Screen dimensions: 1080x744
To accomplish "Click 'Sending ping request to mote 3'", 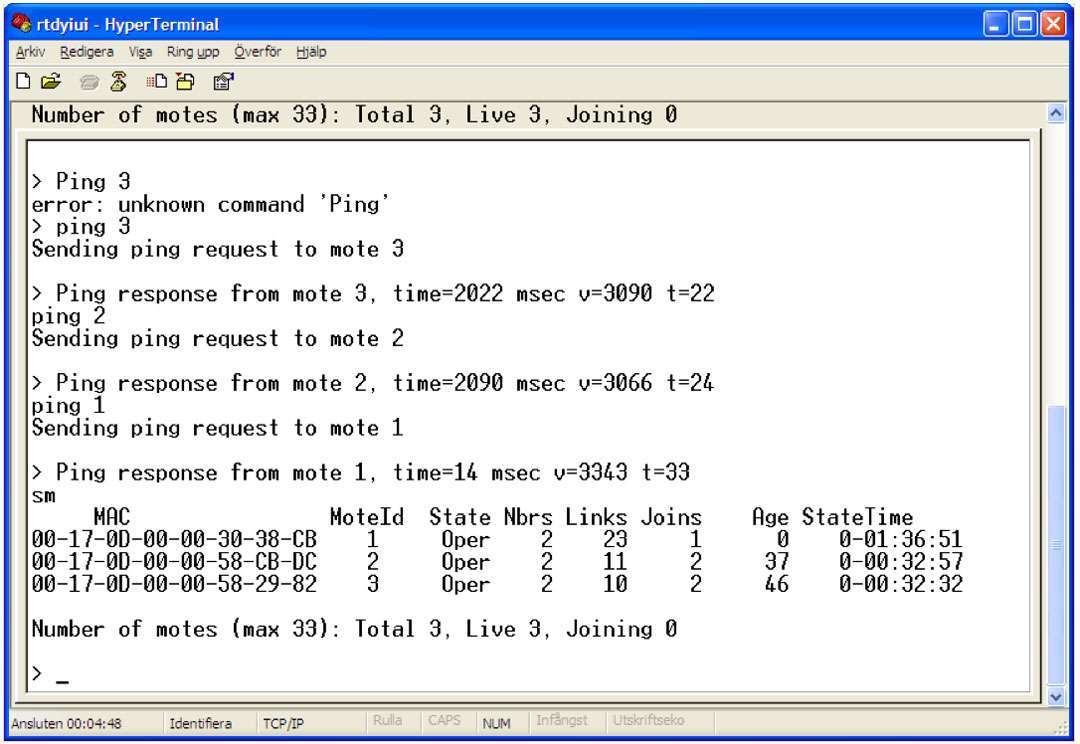I will (218, 249).
